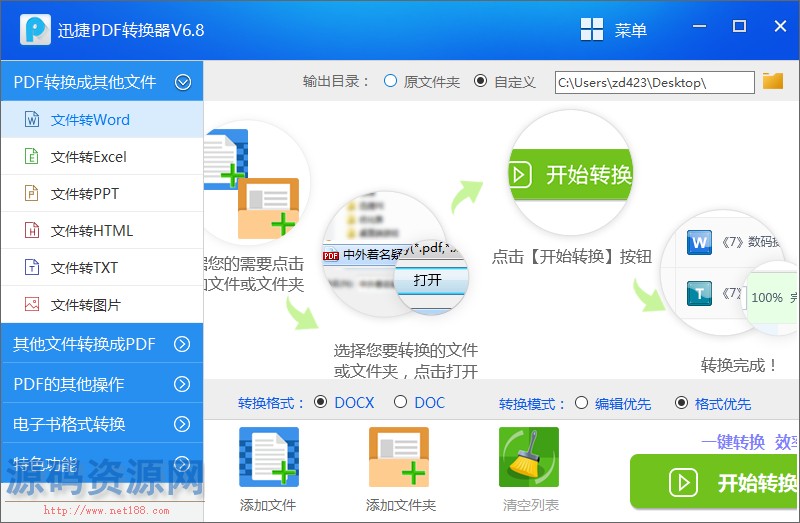This screenshot has height=523, width=800.
Task: Select 文件转TXT in sidebar
Action: (x=102, y=267)
